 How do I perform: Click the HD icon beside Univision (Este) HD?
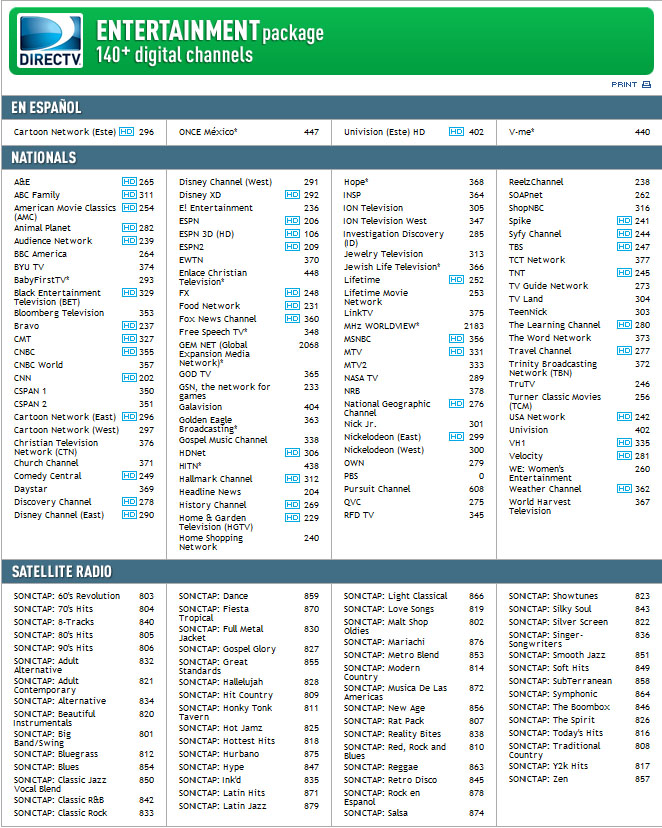457,131
